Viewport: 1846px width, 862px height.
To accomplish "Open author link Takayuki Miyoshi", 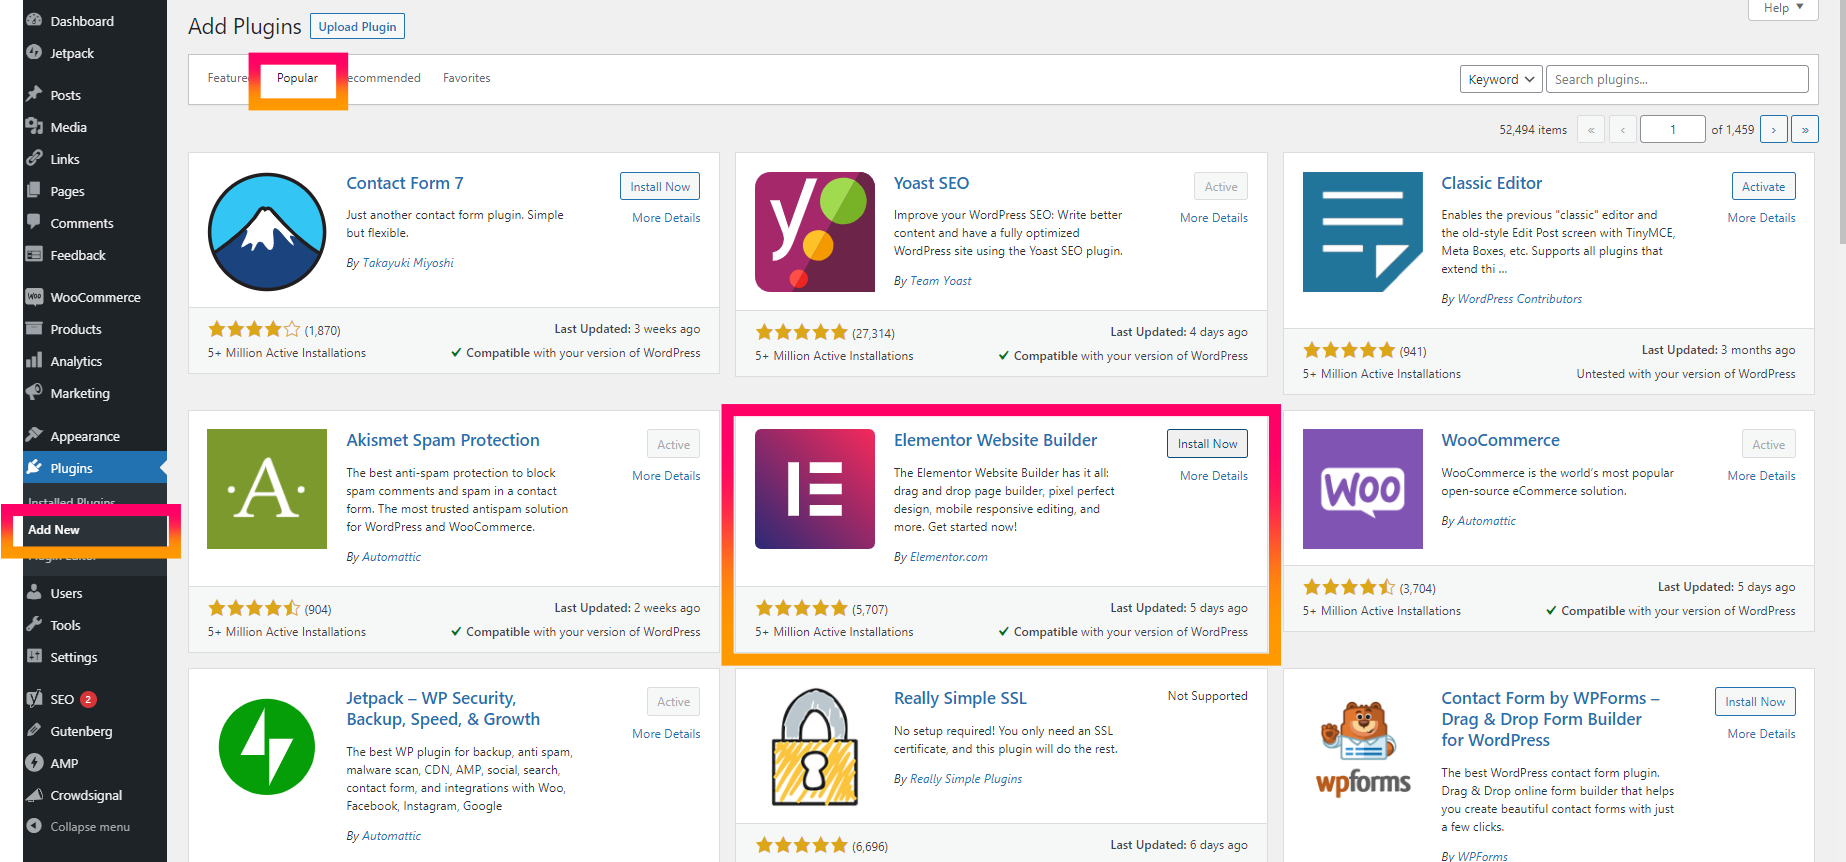I will point(408,263).
